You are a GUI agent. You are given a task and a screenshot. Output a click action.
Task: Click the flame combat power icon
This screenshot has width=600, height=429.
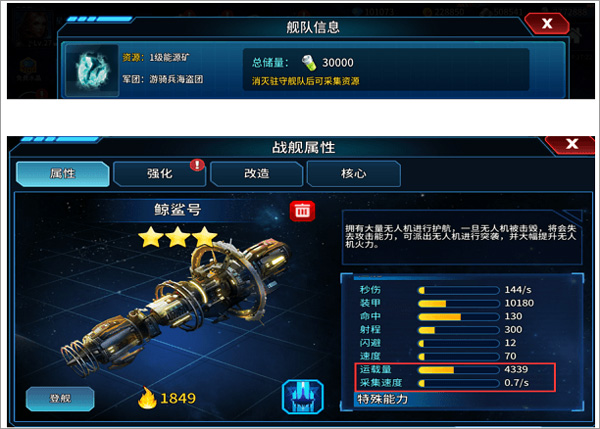point(147,398)
